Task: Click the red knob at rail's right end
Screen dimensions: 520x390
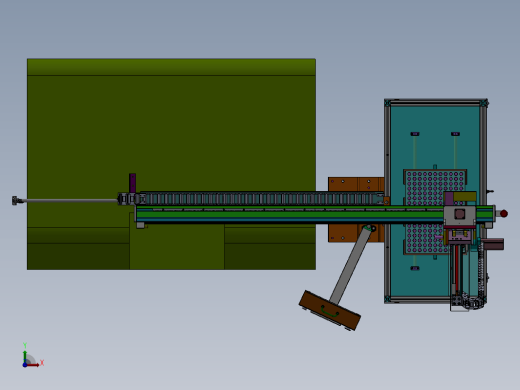Action: coord(504,214)
